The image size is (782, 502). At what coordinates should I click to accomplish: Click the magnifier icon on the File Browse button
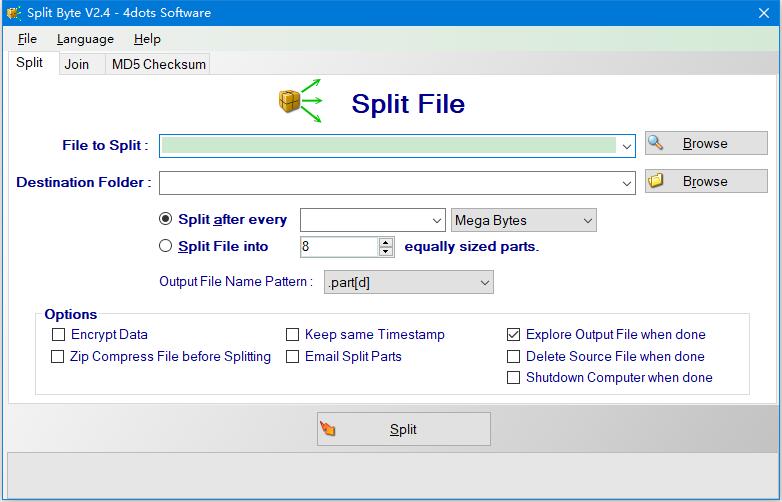pyautogui.click(x=655, y=143)
